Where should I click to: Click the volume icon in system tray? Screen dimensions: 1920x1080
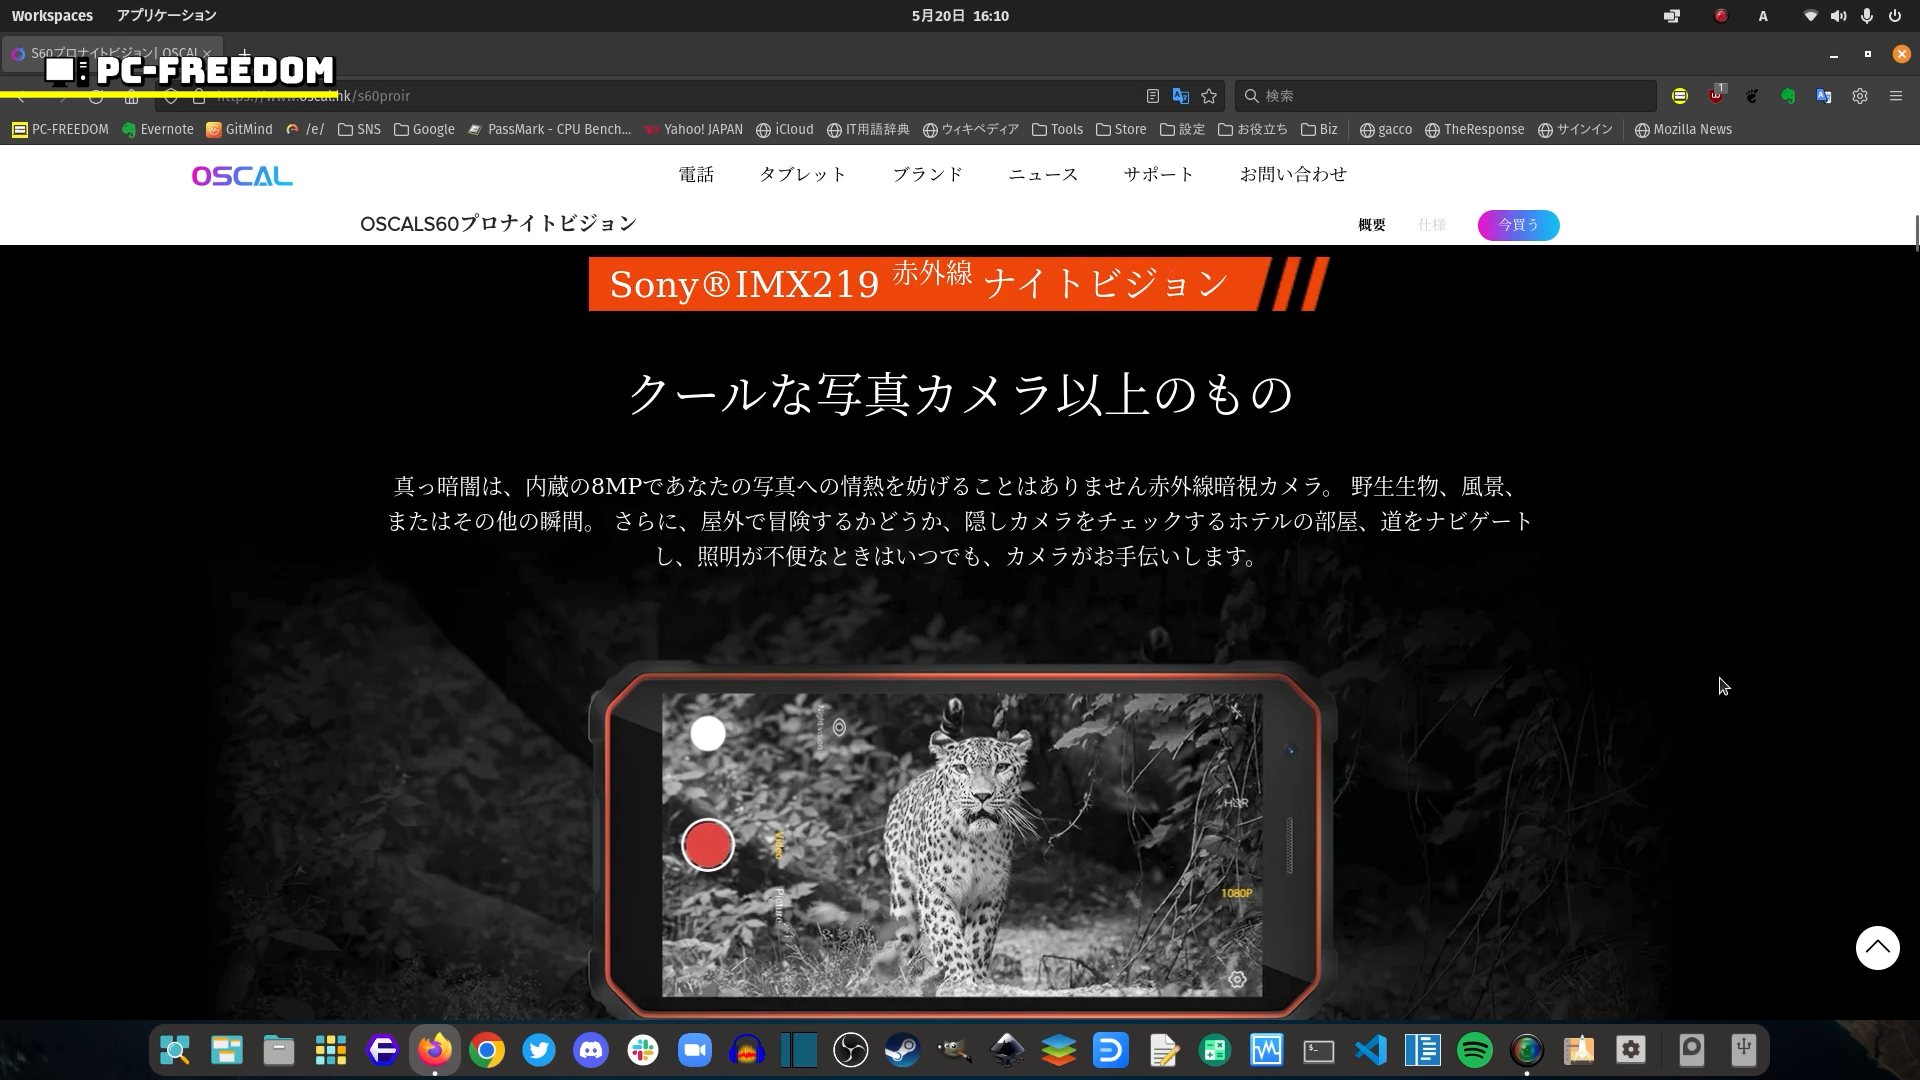[x=1838, y=16]
